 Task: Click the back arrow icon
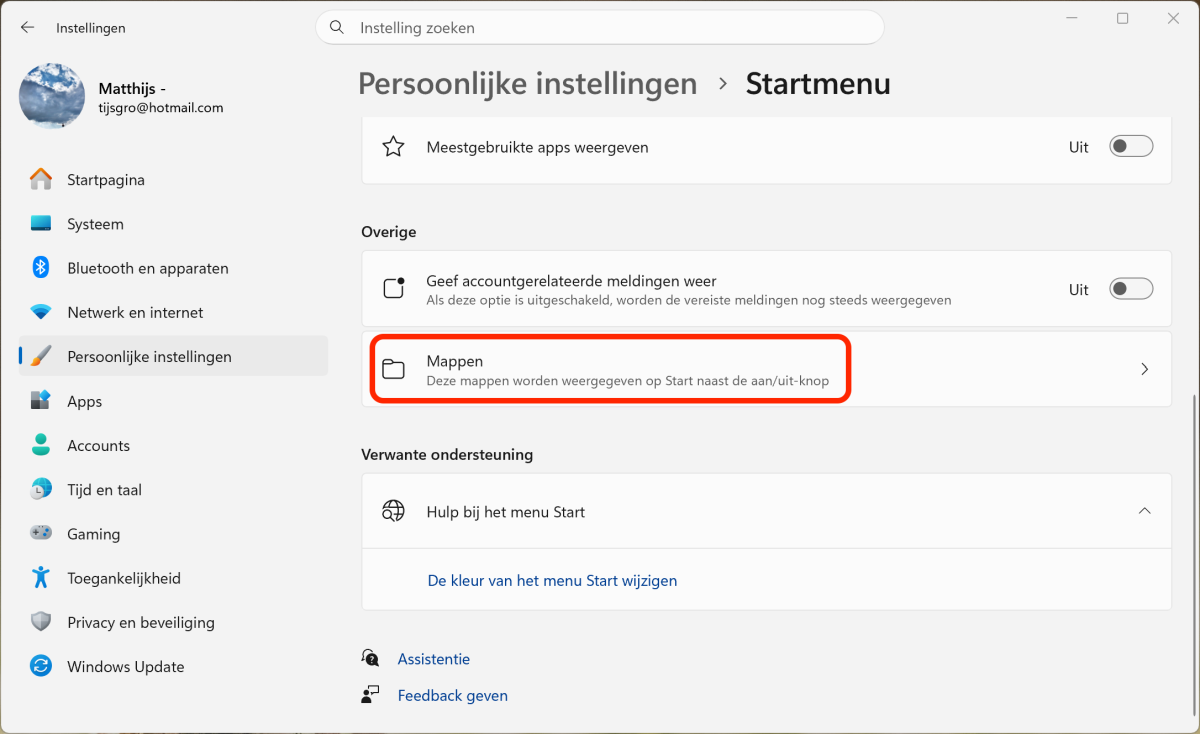[x=28, y=28]
